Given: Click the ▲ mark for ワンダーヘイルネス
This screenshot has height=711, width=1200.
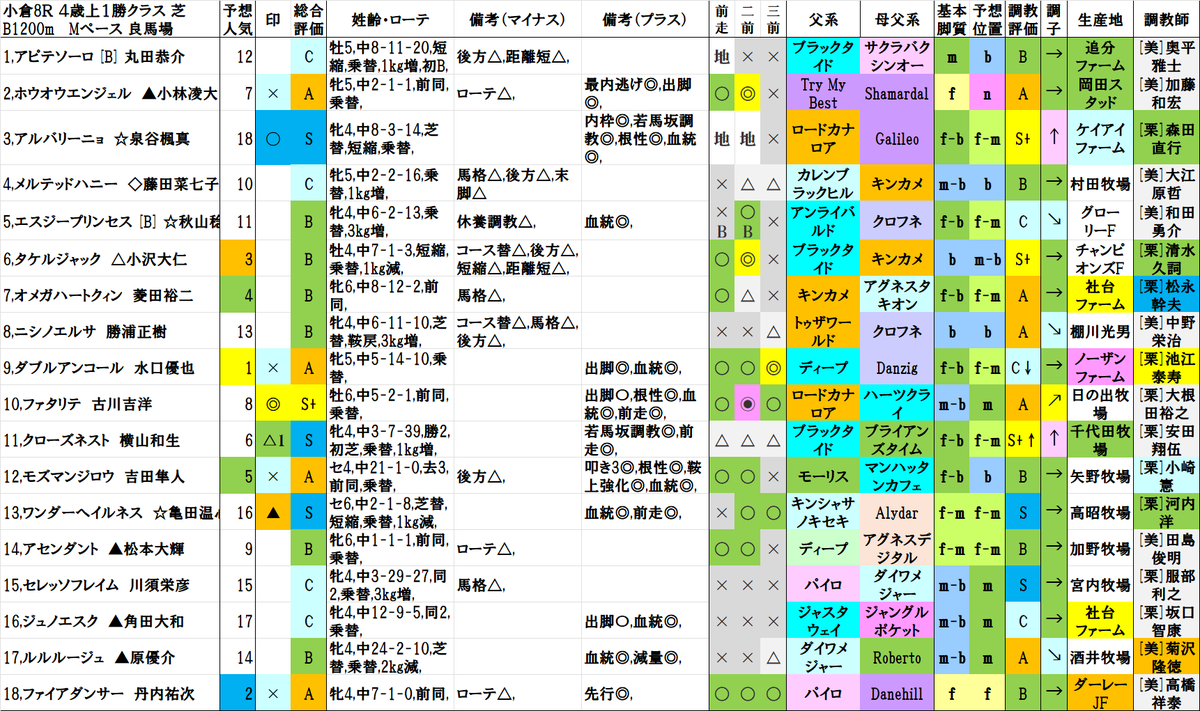Looking at the screenshot, I should click(274, 512).
